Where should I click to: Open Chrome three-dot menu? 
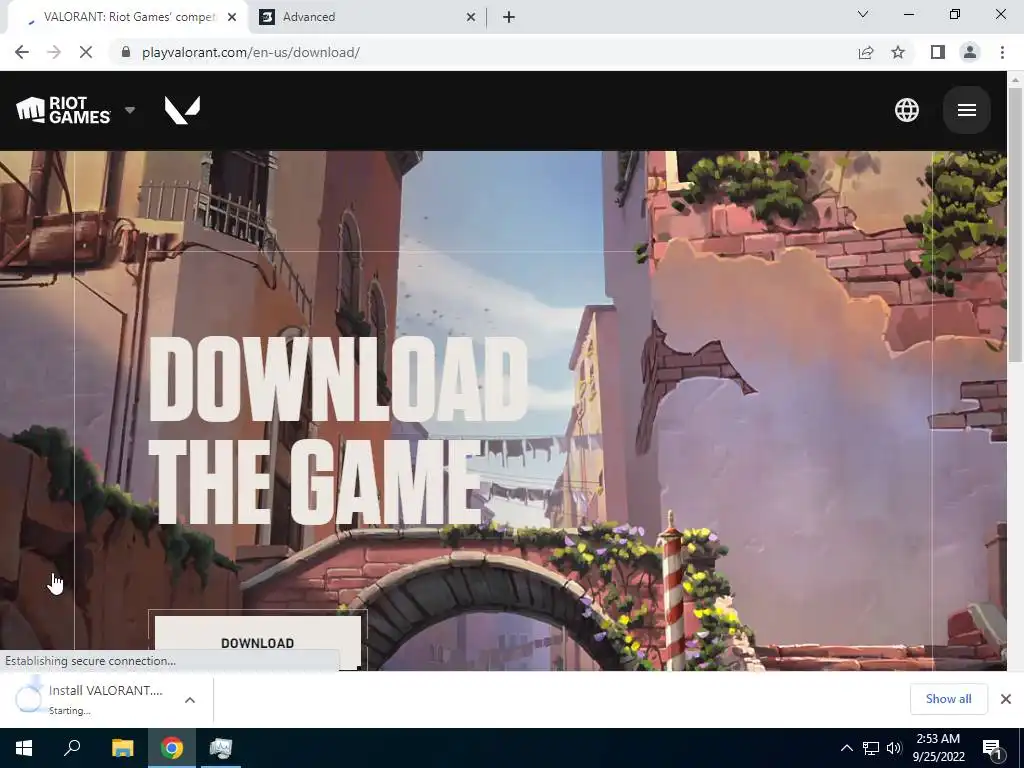click(x=1002, y=52)
